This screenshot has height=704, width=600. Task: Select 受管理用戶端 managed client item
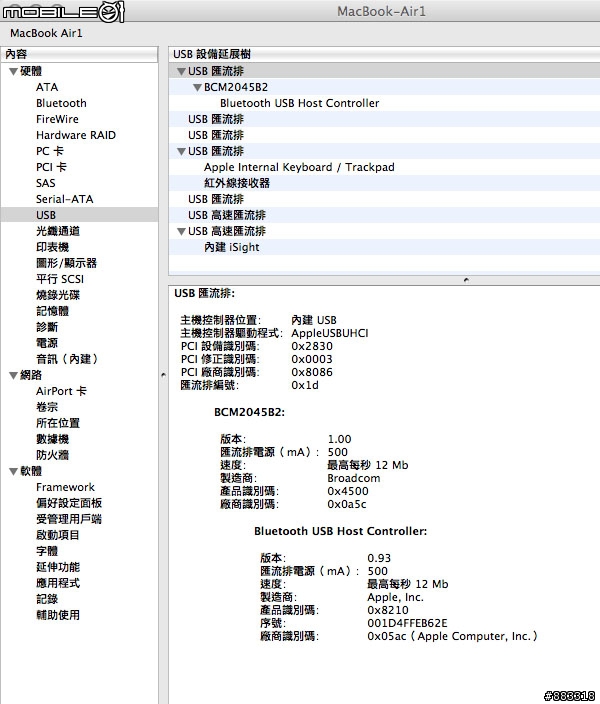point(69,519)
